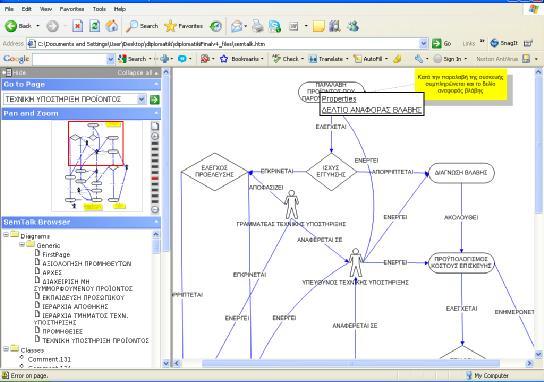Viewport: 544px width, 382px height.
Task: Collapse the Go to Page panel
Action: pos(156,84)
